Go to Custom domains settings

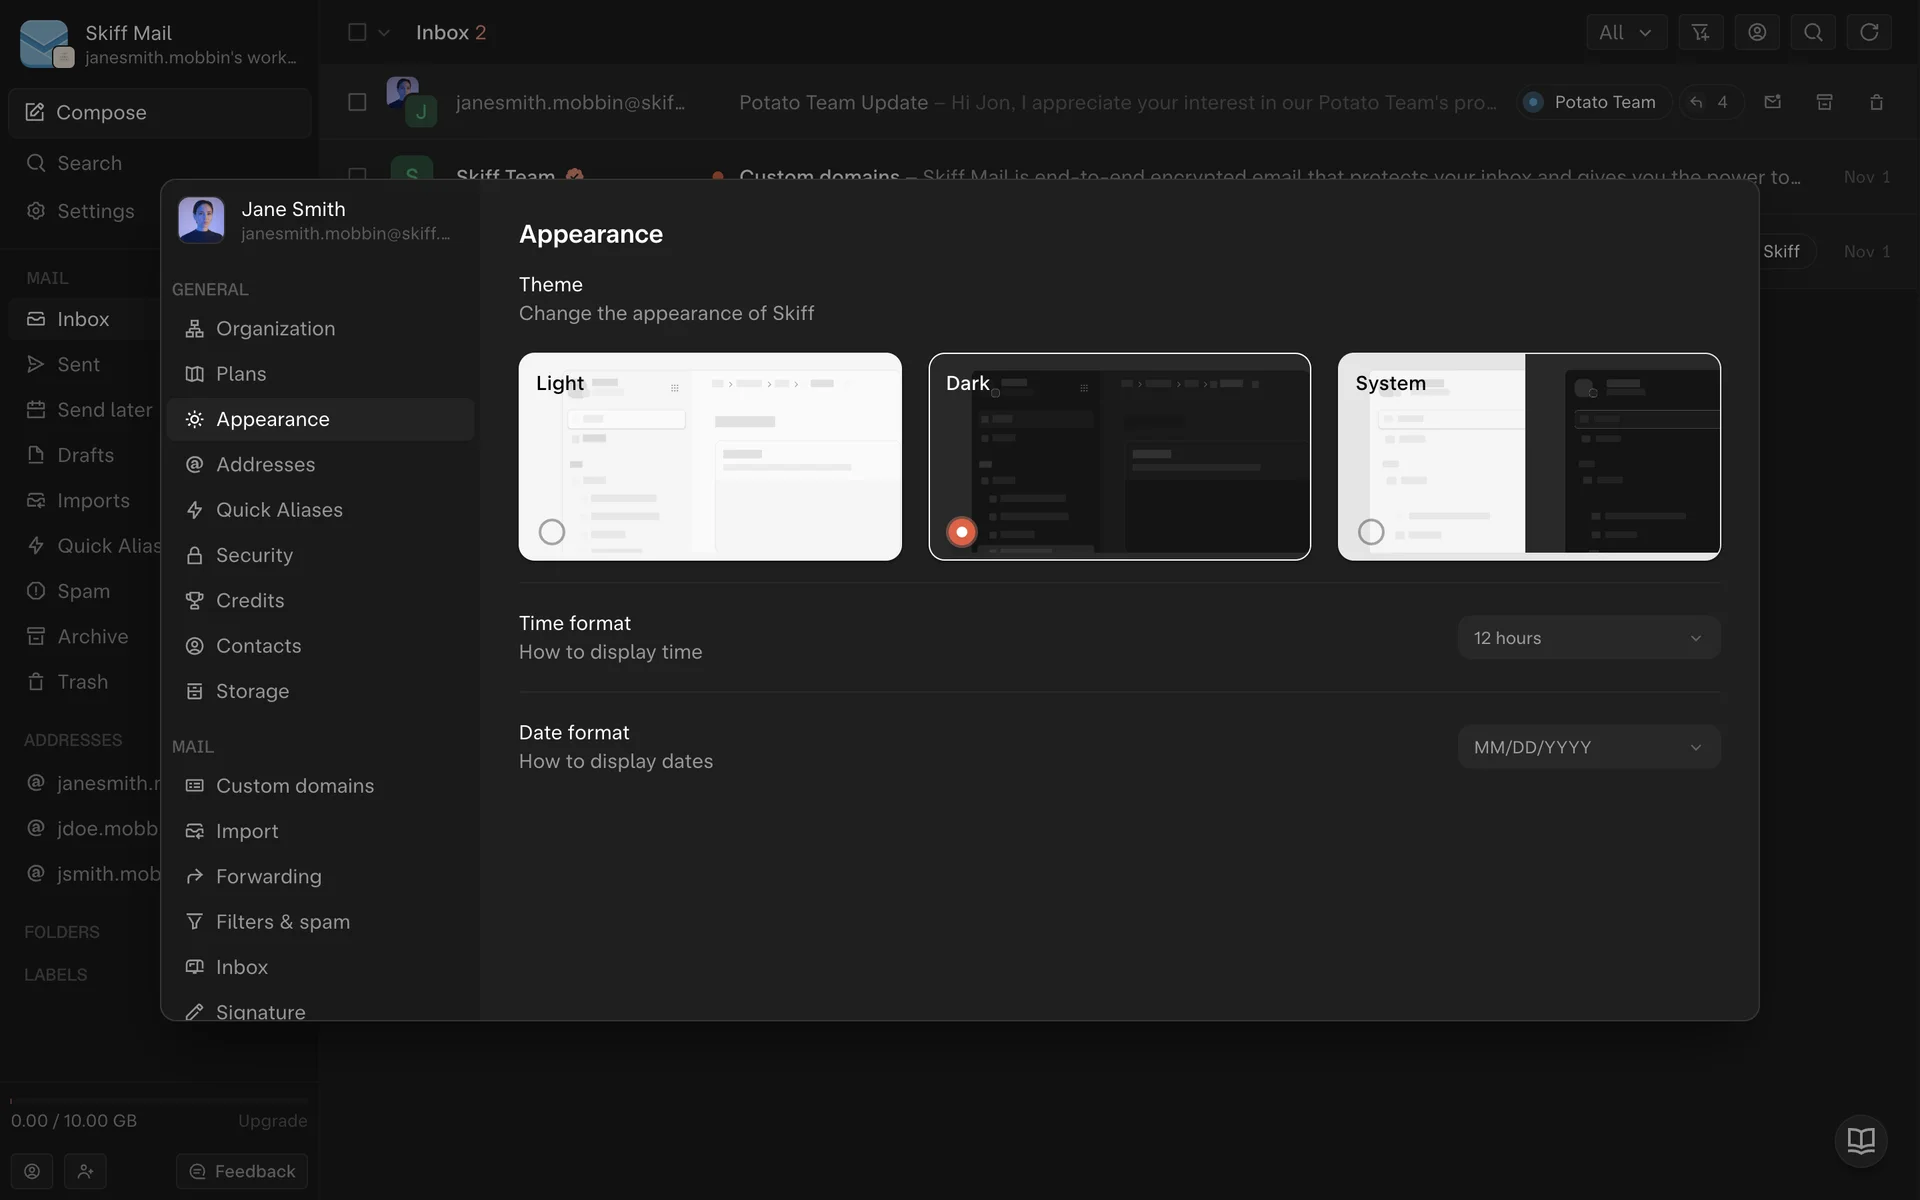click(294, 786)
